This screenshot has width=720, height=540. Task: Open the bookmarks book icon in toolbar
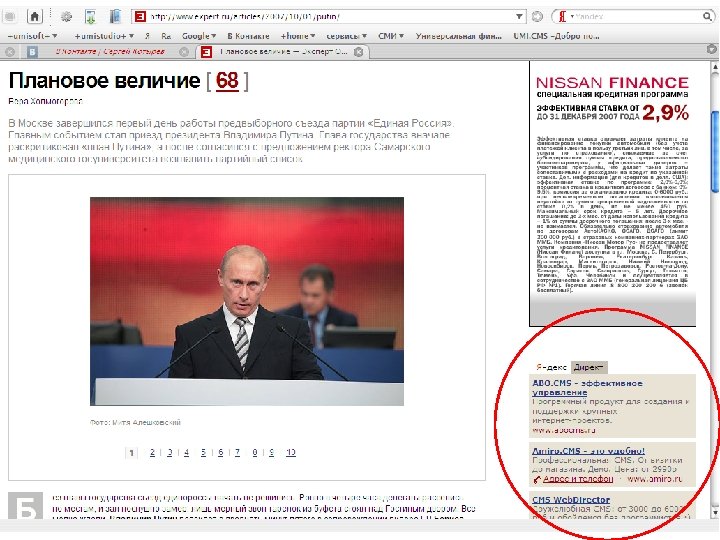coord(114,17)
